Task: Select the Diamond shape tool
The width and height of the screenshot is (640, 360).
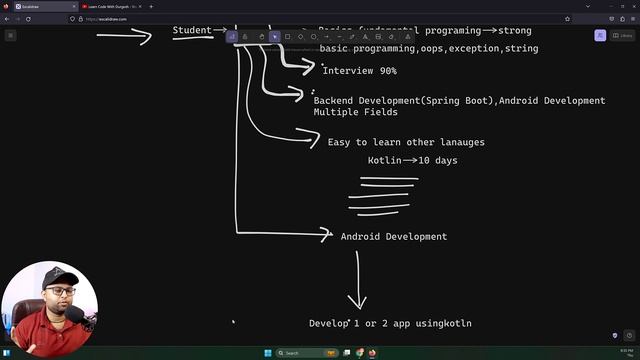Action: [301, 37]
